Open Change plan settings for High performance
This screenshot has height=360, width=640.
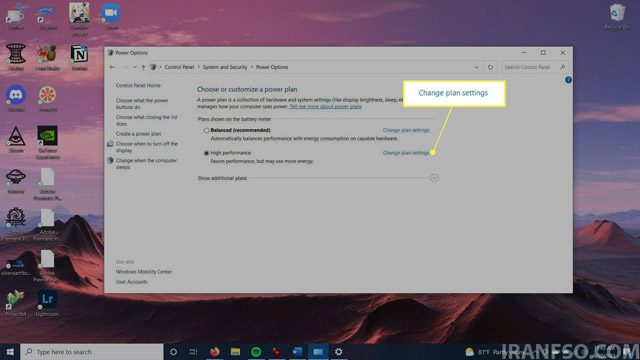tap(406, 153)
